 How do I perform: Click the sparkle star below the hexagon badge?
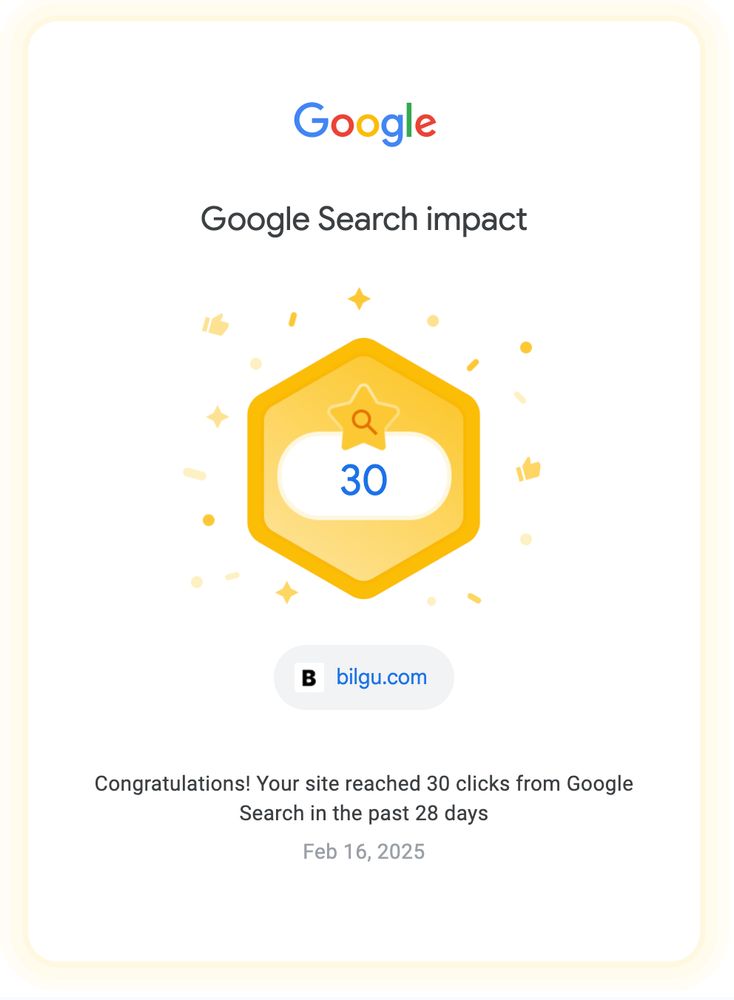click(286, 592)
